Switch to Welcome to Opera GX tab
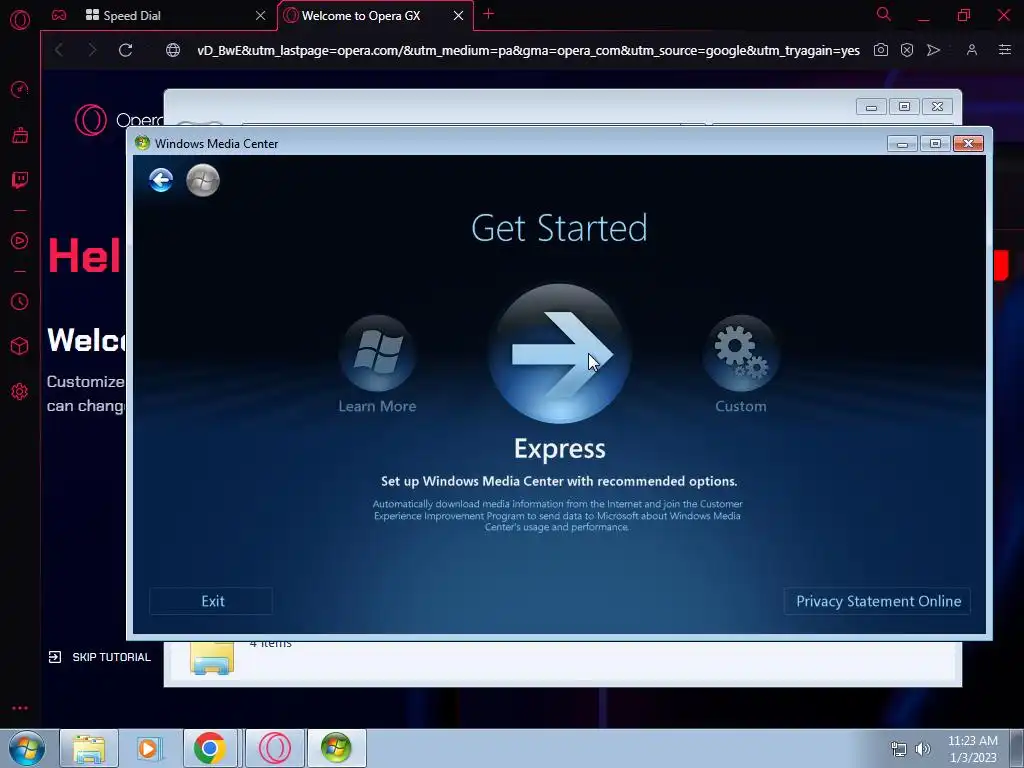 coord(374,15)
